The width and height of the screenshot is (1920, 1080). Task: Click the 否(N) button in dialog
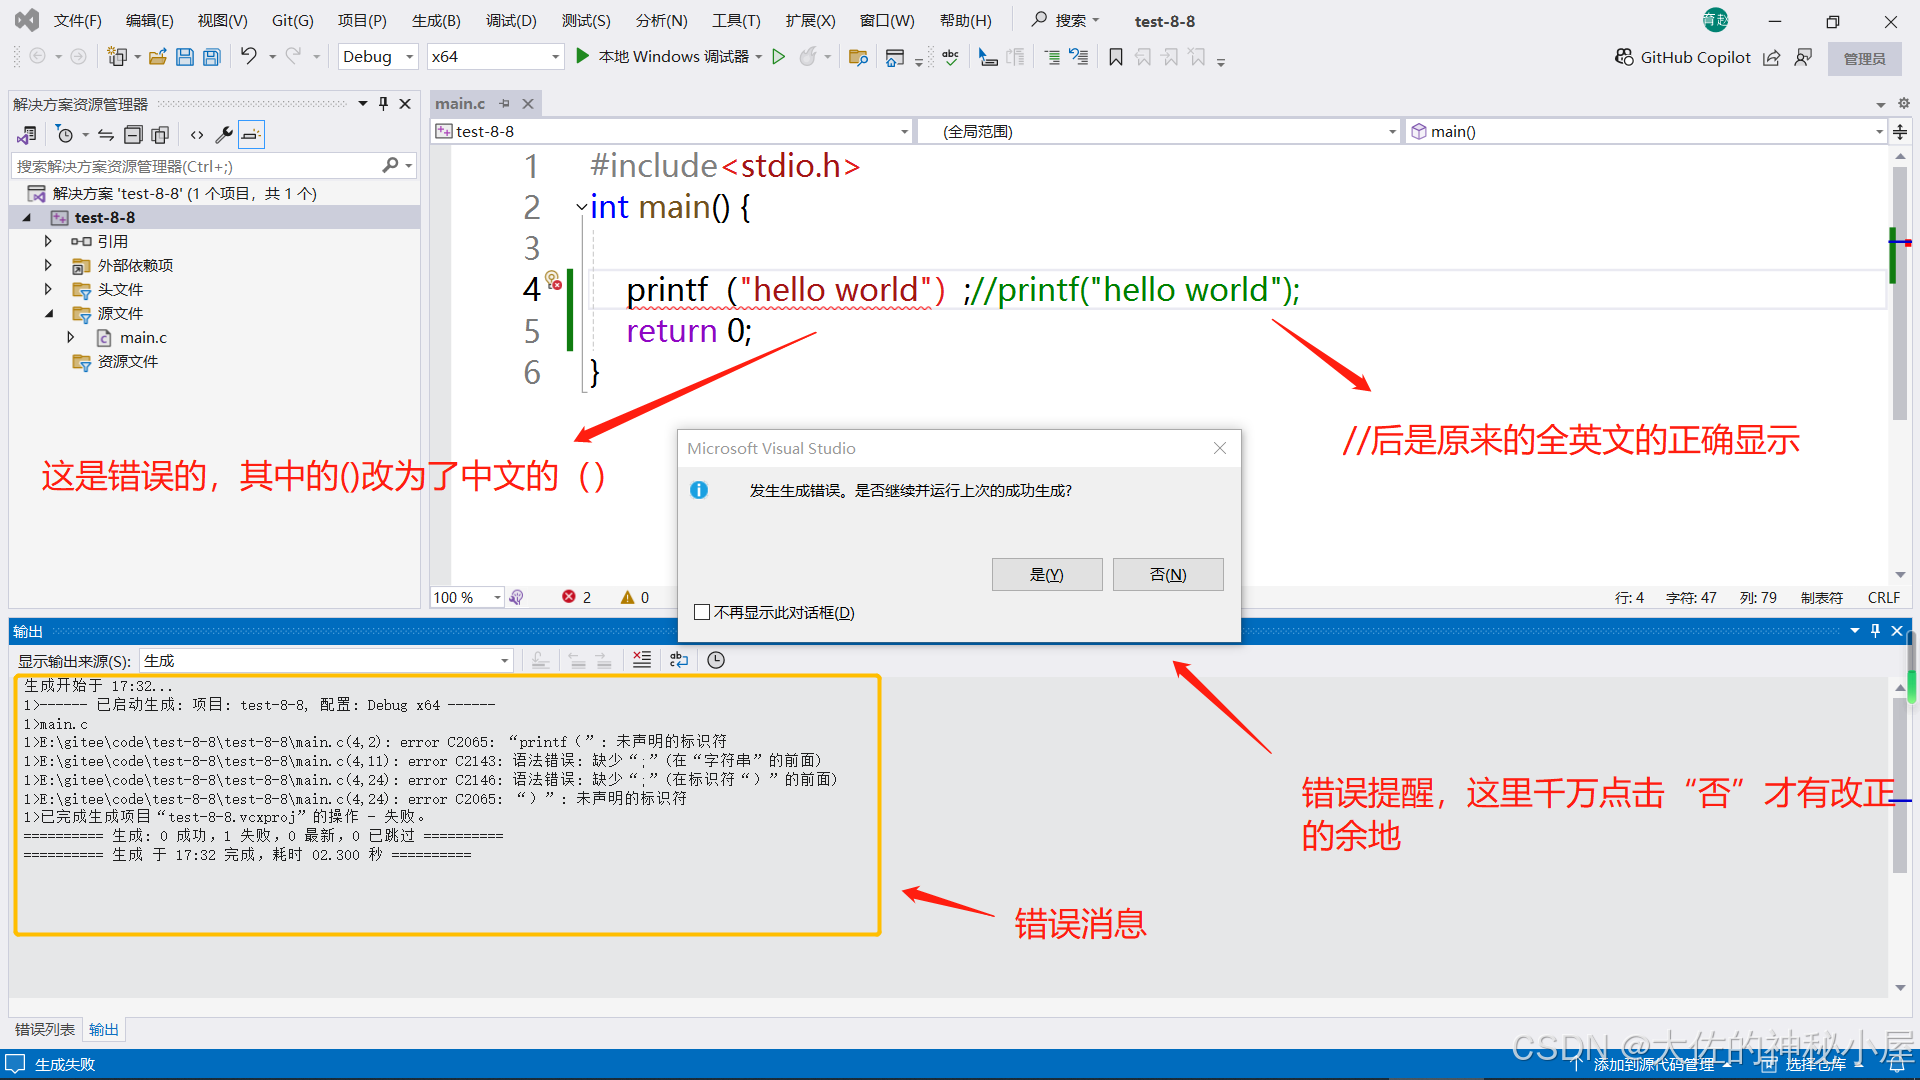pyautogui.click(x=1167, y=575)
